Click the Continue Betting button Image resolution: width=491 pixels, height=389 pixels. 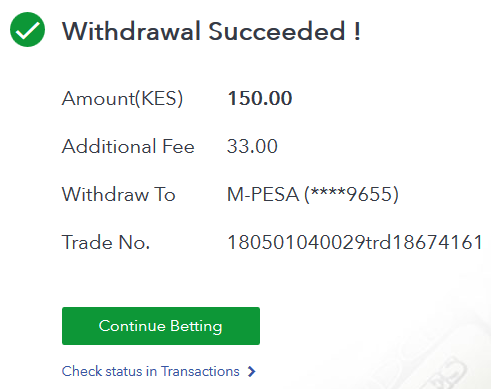(161, 326)
